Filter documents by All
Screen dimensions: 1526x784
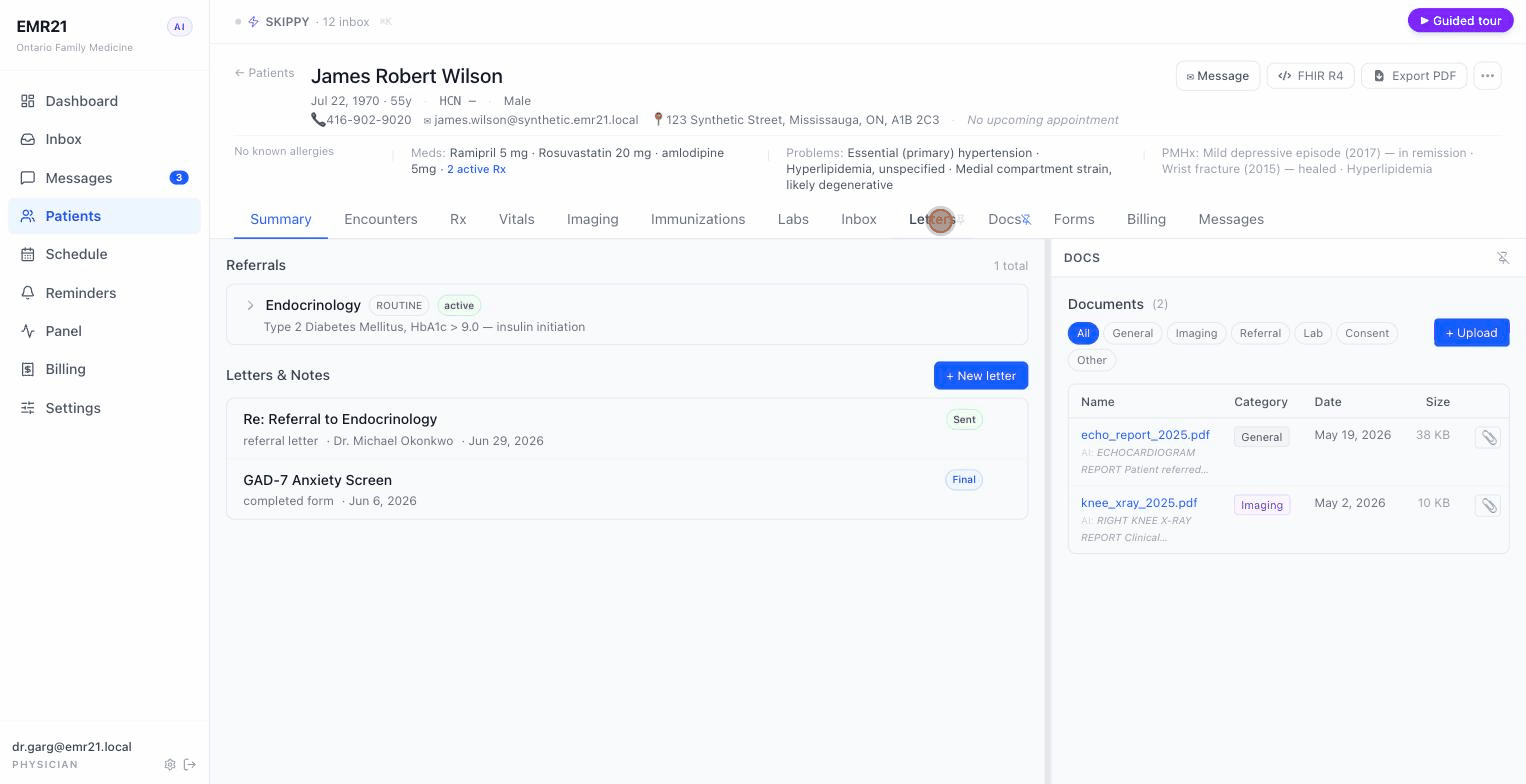1083,333
